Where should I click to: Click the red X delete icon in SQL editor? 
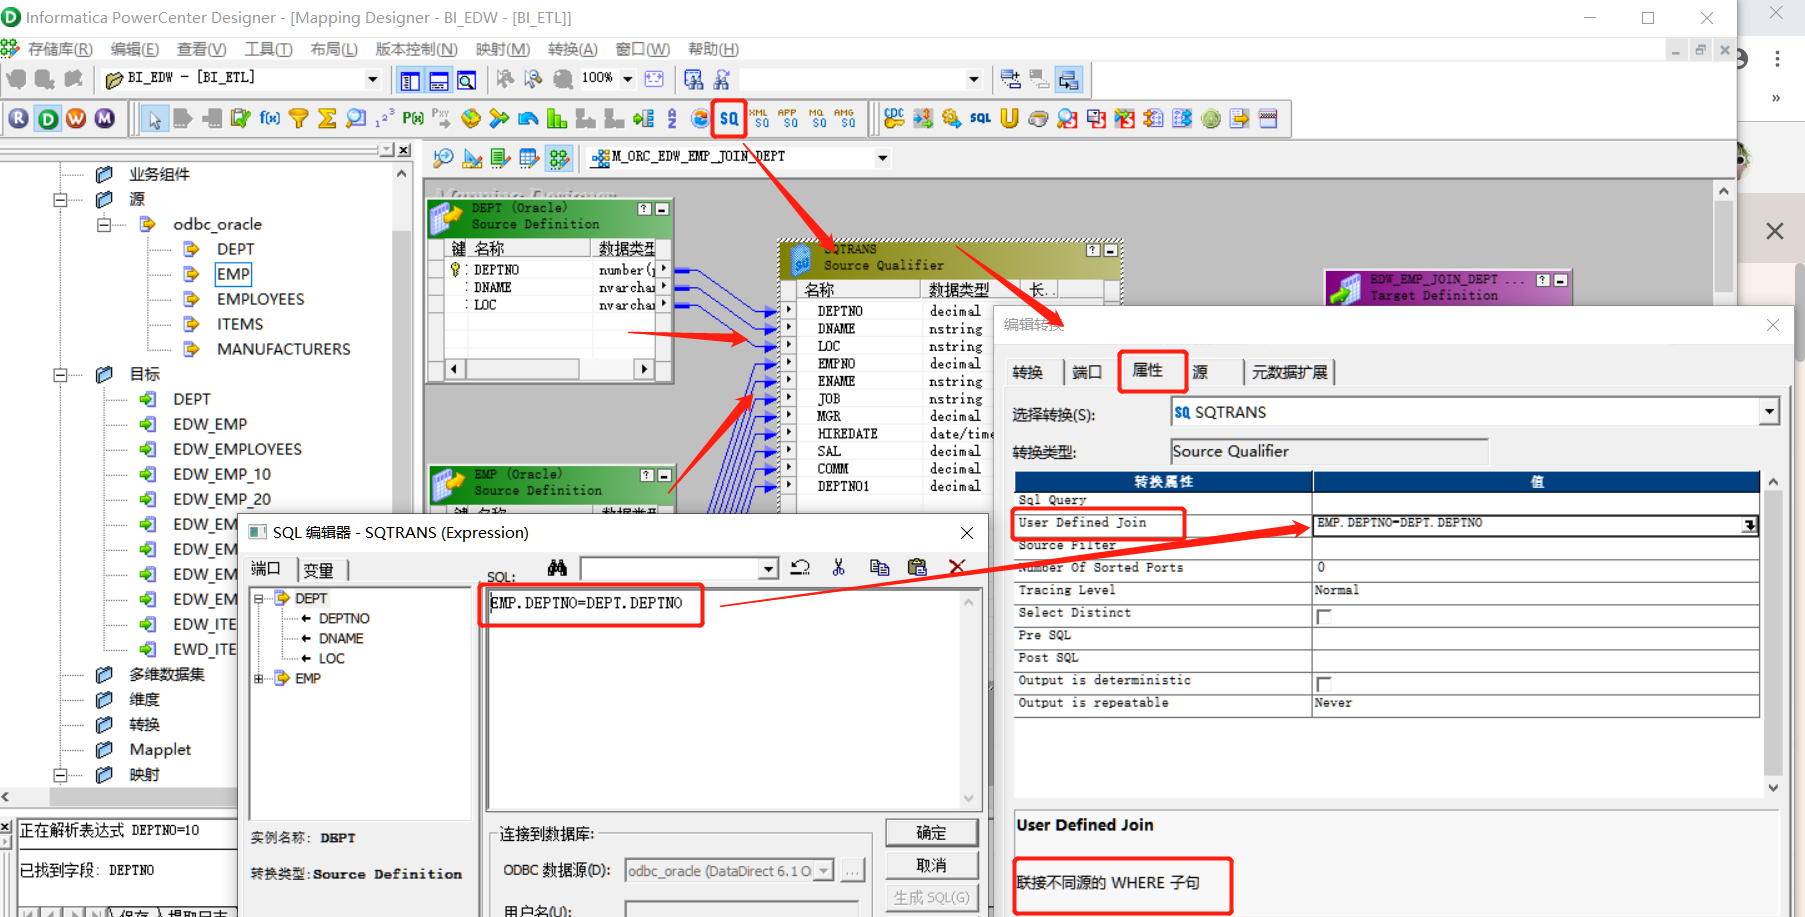tap(957, 567)
